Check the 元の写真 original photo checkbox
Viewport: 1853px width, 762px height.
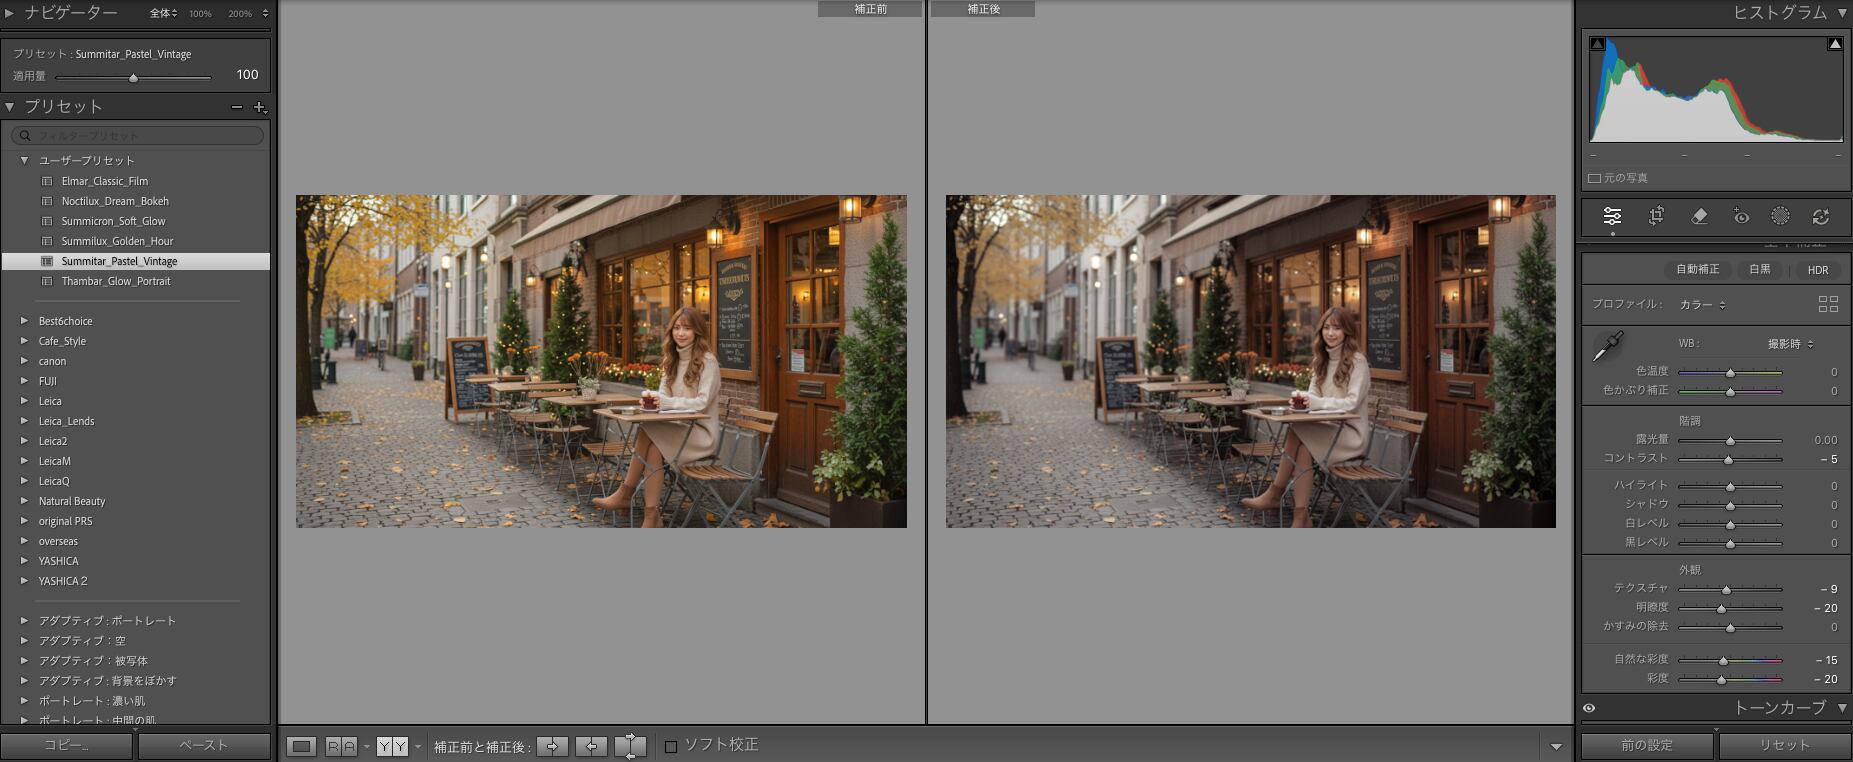coord(1594,178)
